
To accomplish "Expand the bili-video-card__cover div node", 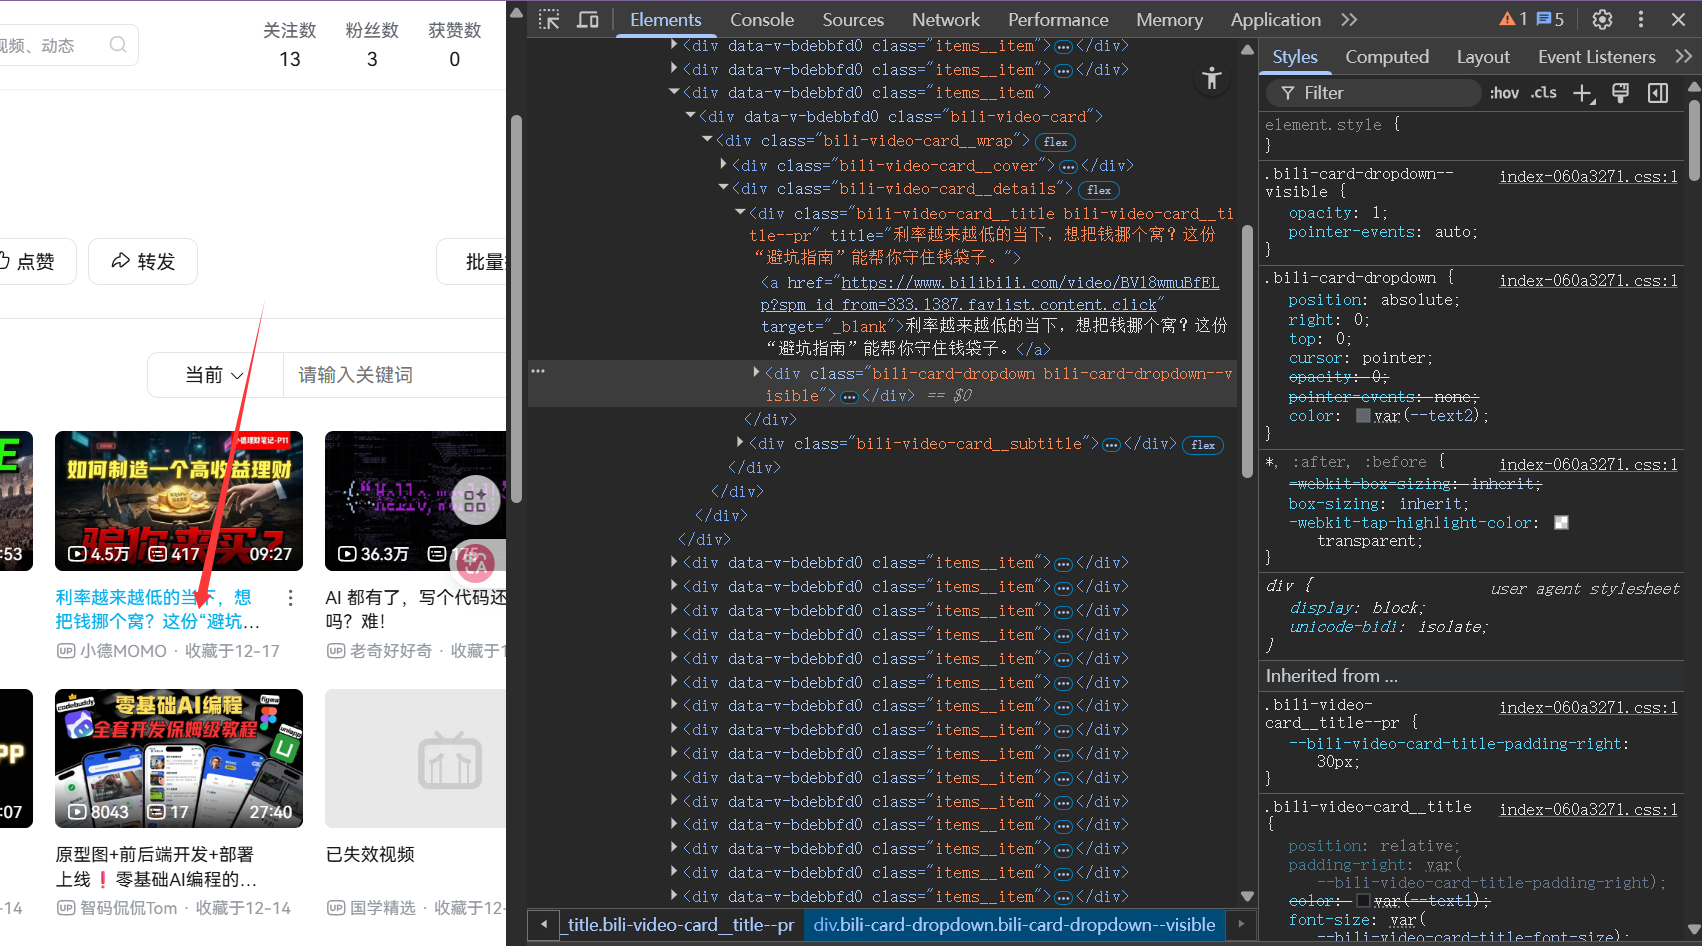I will (724, 165).
